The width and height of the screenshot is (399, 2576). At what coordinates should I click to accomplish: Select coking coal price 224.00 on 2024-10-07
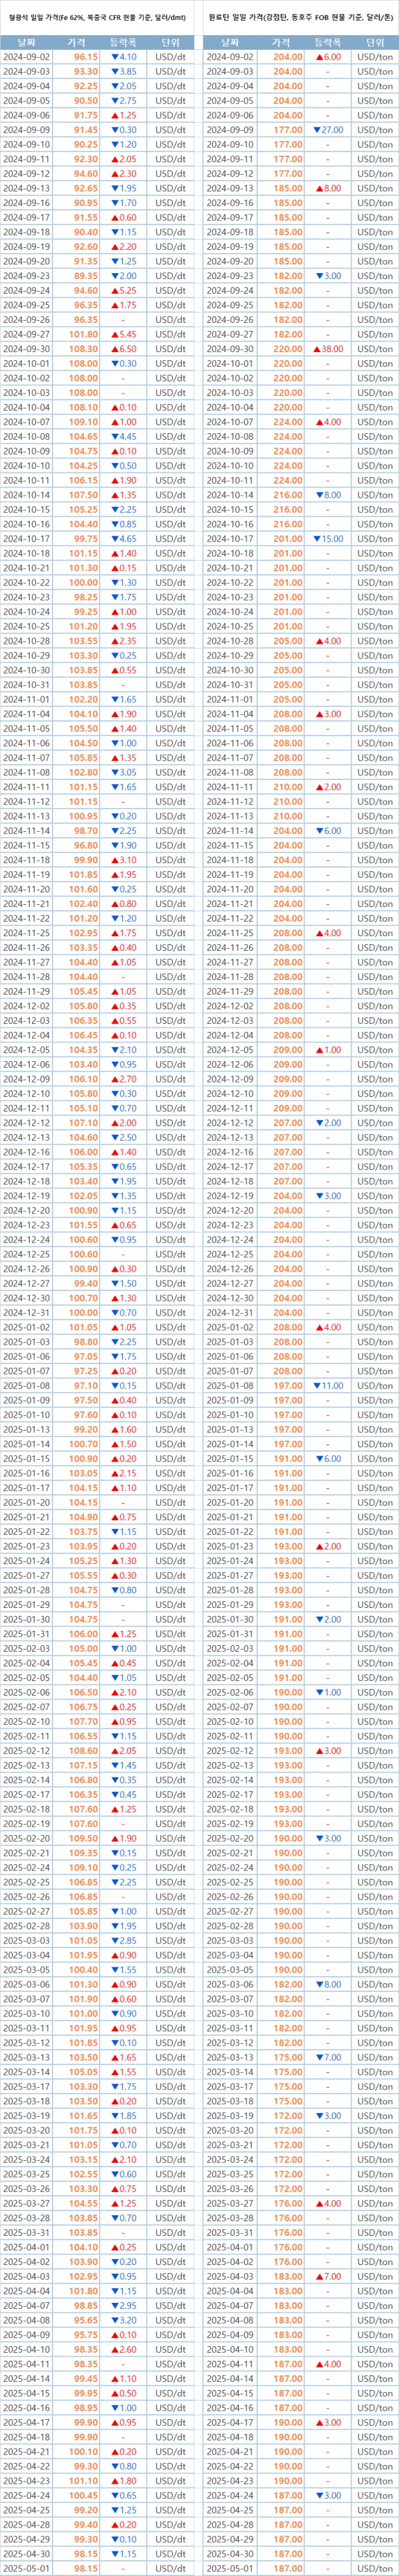coord(288,422)
